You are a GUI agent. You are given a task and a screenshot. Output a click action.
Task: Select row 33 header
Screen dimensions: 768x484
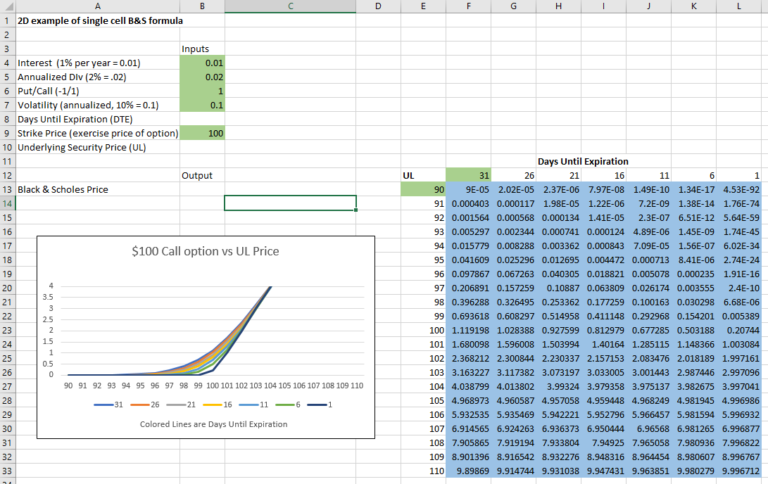click(7, 471)
